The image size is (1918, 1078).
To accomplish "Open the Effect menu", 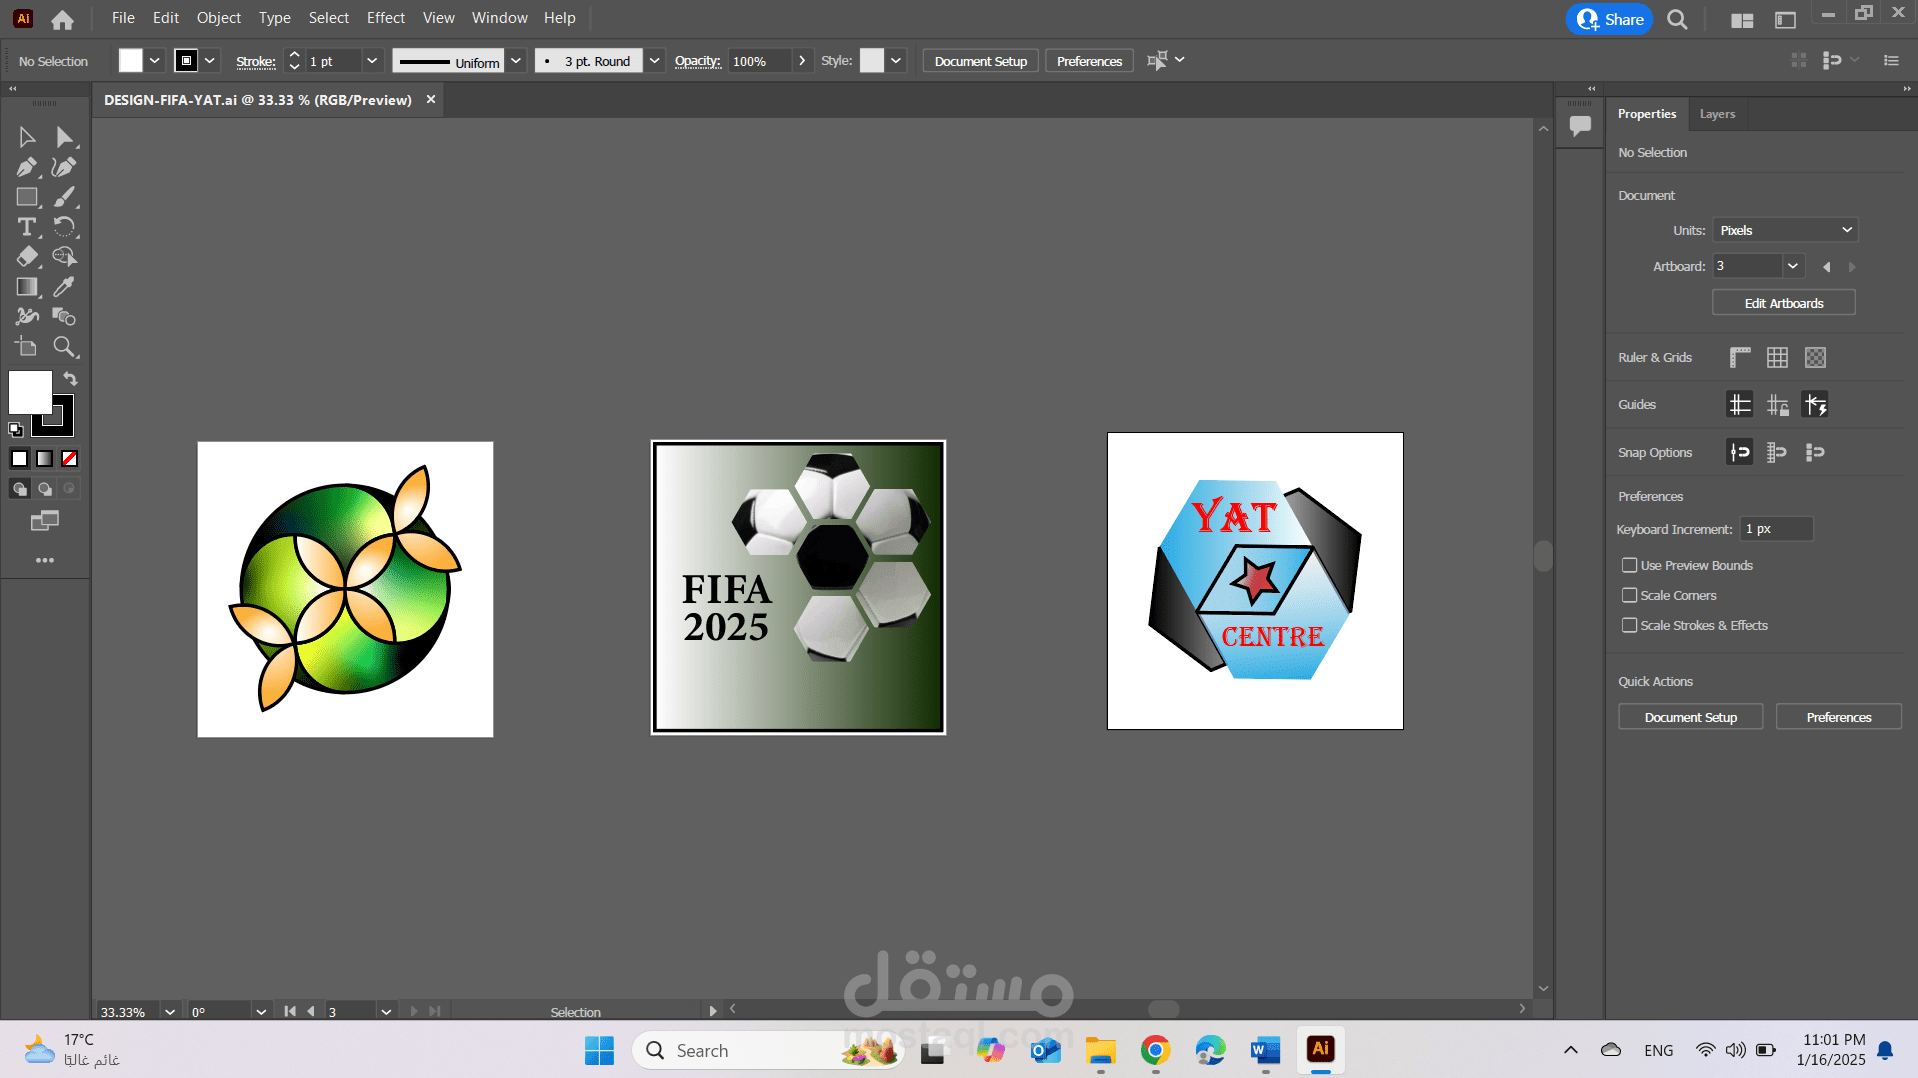I will point(386,18).
